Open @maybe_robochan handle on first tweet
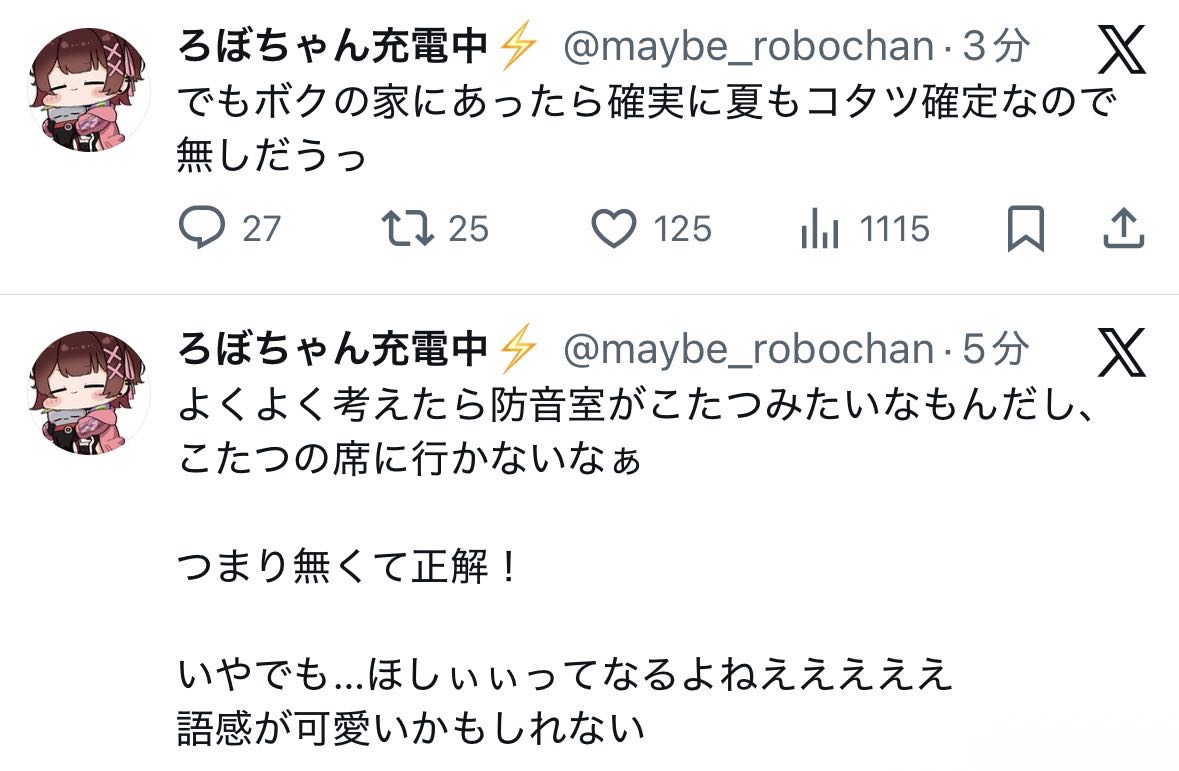The image size is (1179, 771). click(748, 47)
